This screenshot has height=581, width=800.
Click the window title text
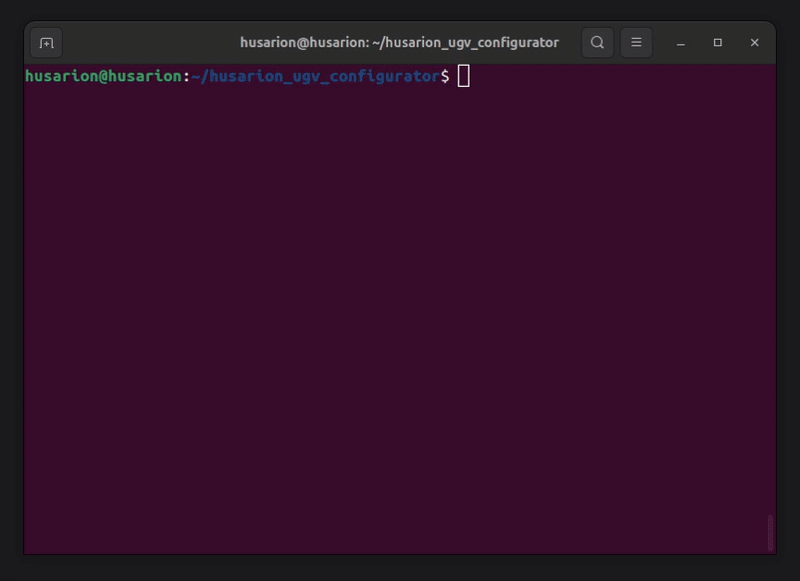pyautogui.click(x=399, y=42)
